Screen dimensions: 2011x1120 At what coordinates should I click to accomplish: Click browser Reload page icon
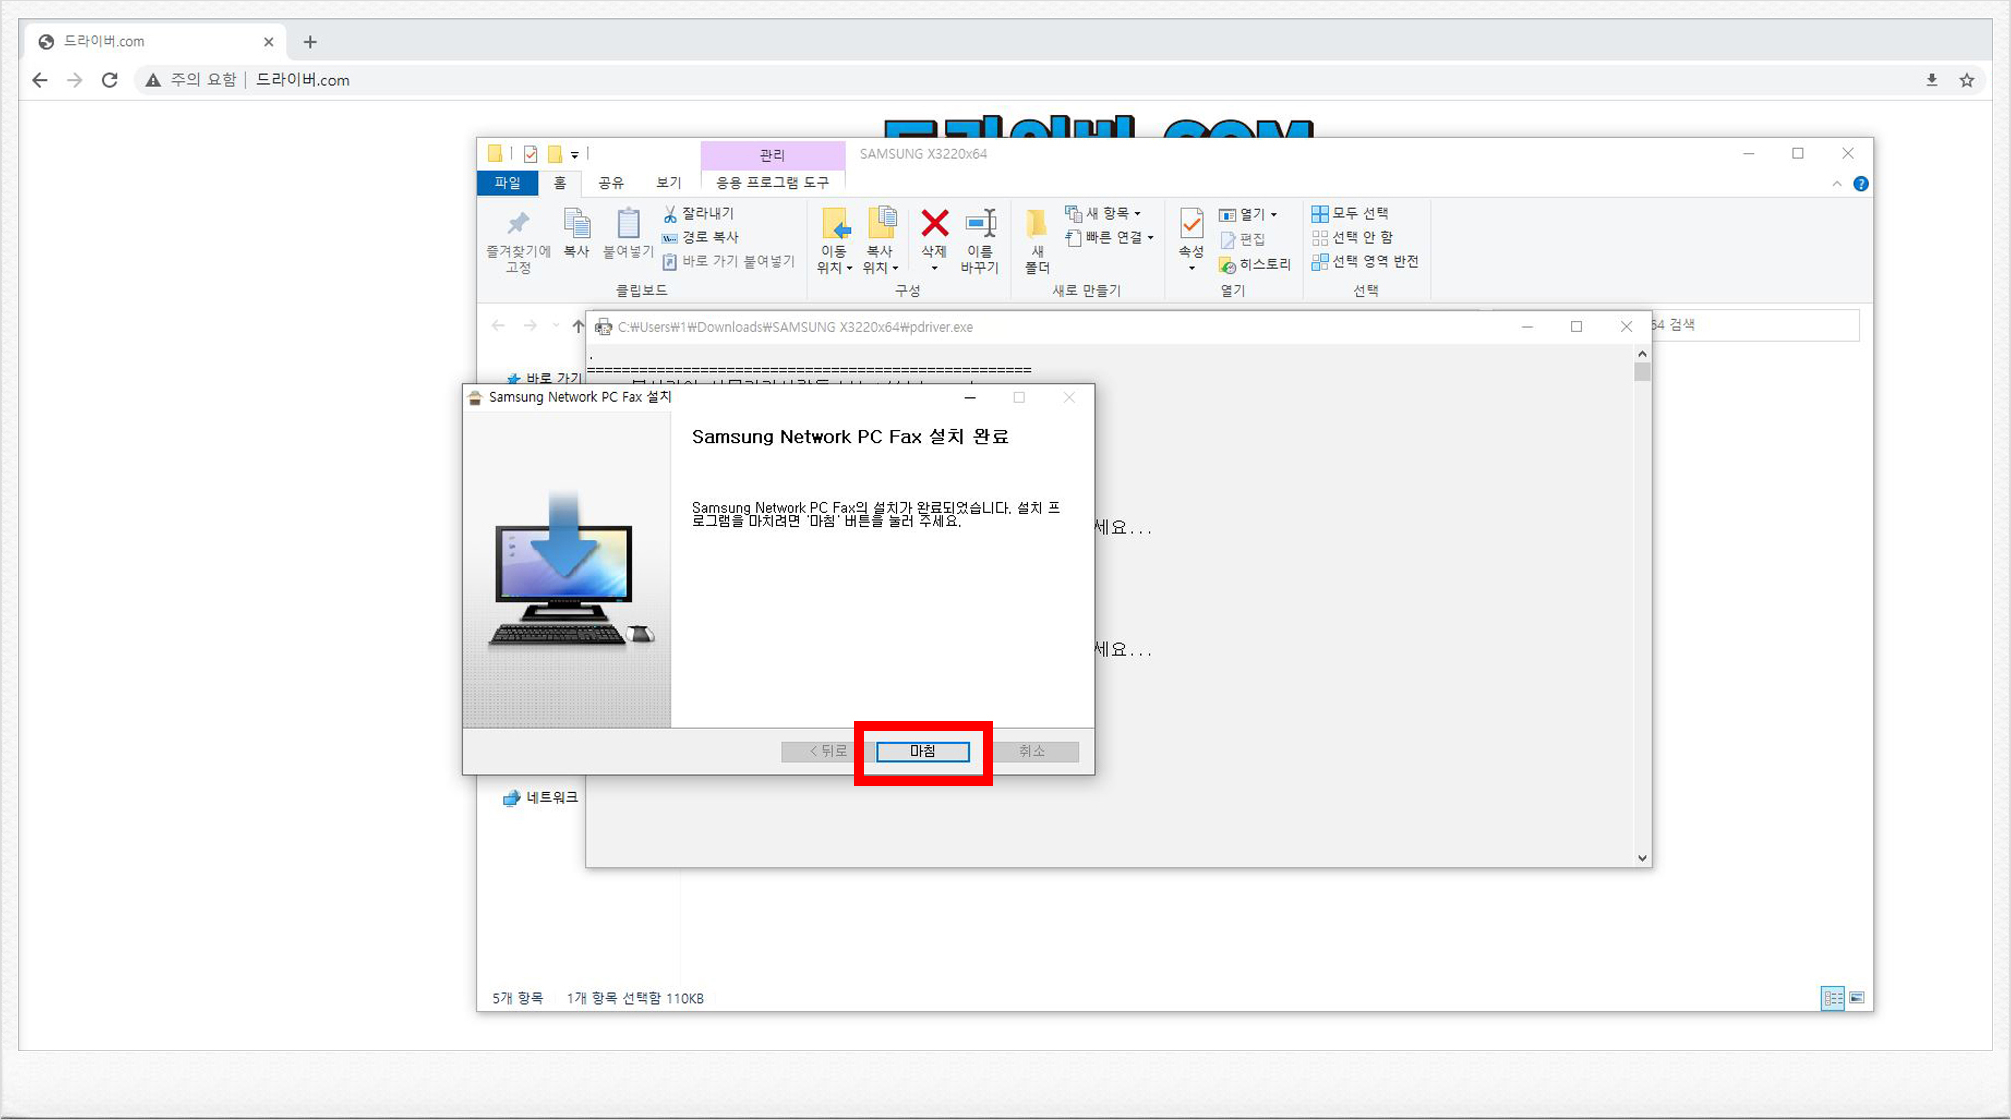click(110, 80)
